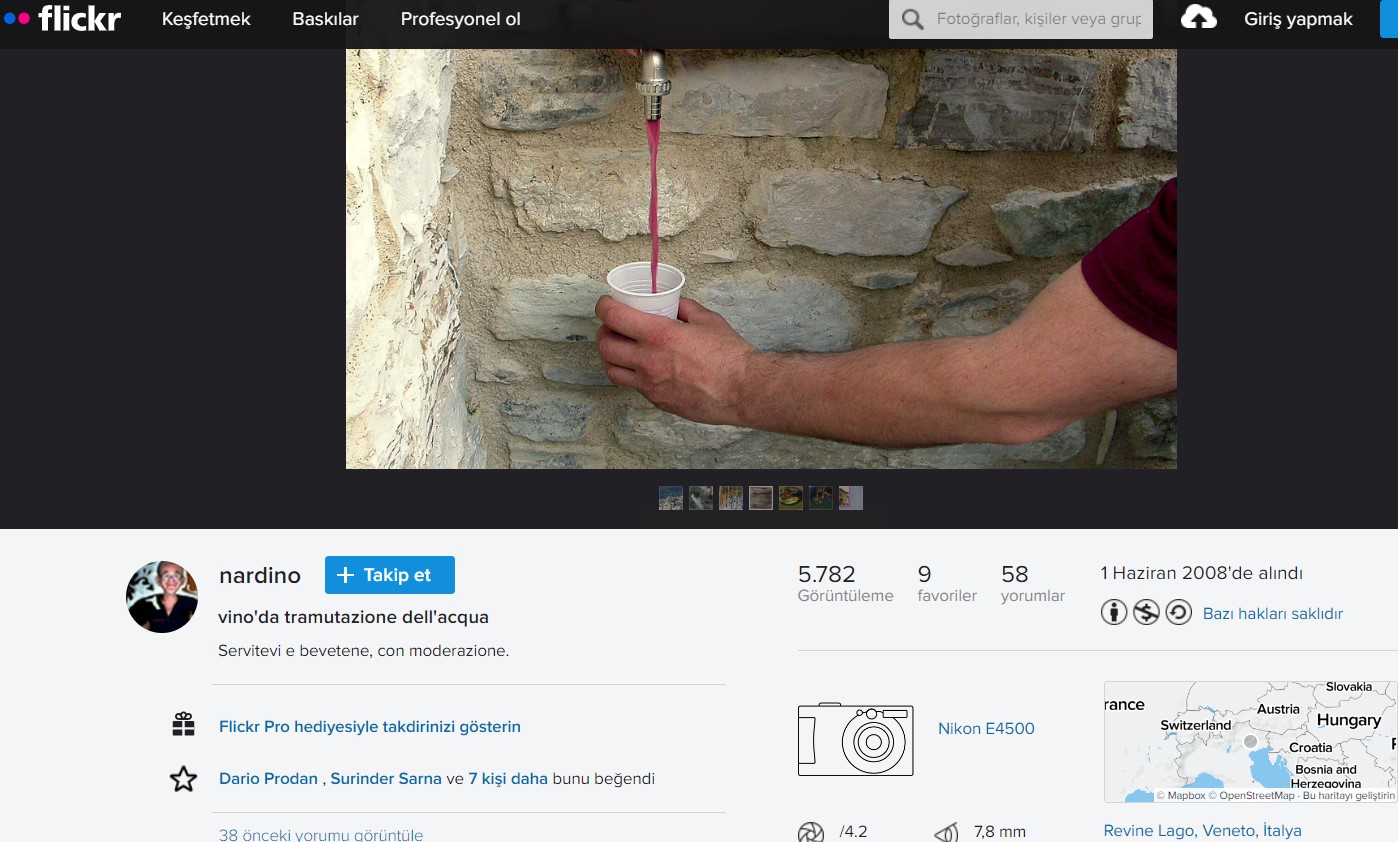The width and height of the screenshot is (1398, 842).
Task: Open the Baskılar menu item
Action: click(325, 19)
